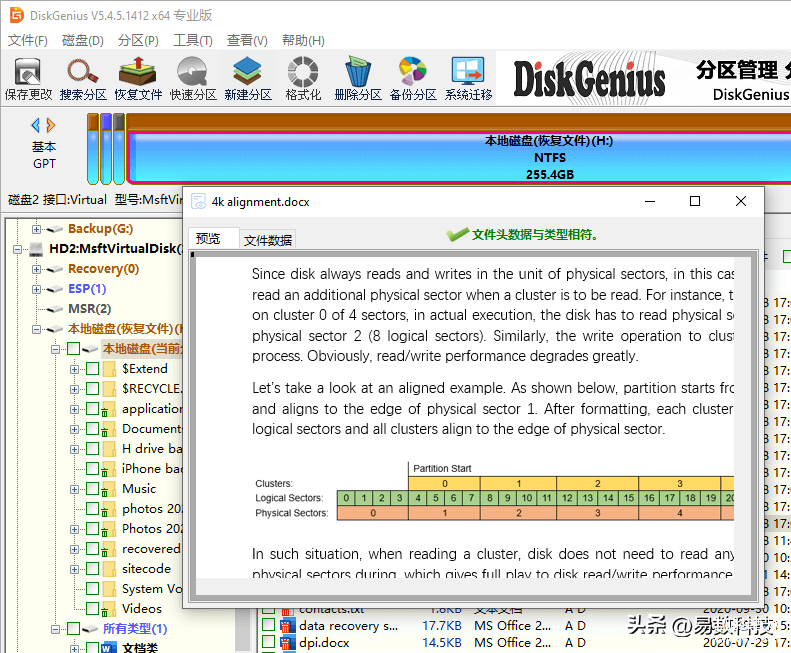The image size is (791, 653).
Task: Collapse the HD2:MsftVirtualDisk tree node
Action: coord(18,249)
